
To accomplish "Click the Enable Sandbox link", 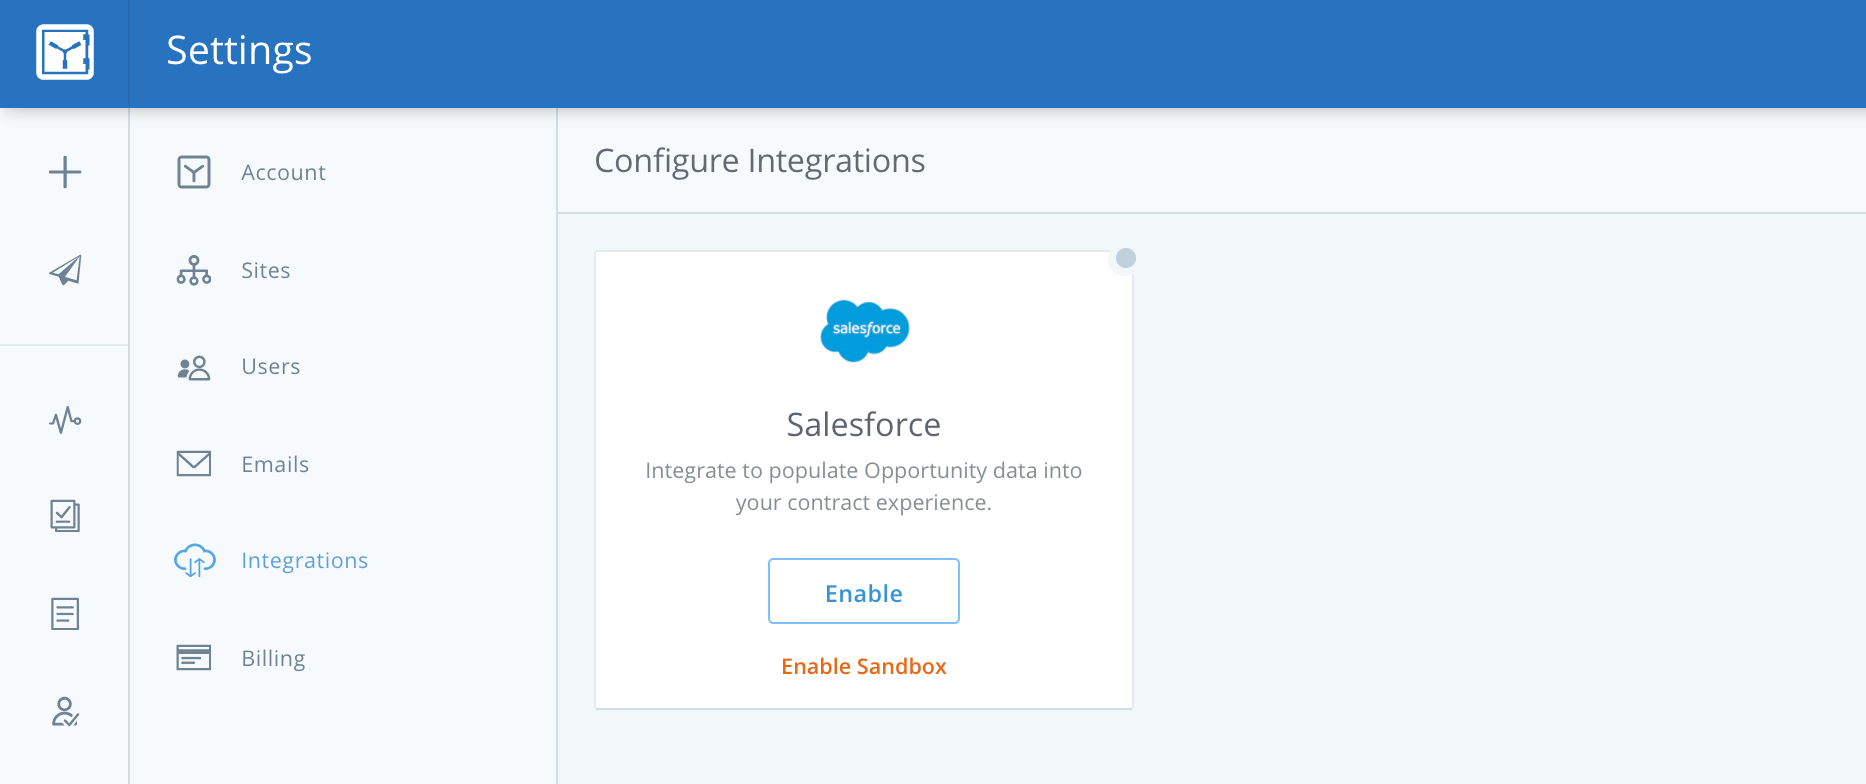I will 864,666.
